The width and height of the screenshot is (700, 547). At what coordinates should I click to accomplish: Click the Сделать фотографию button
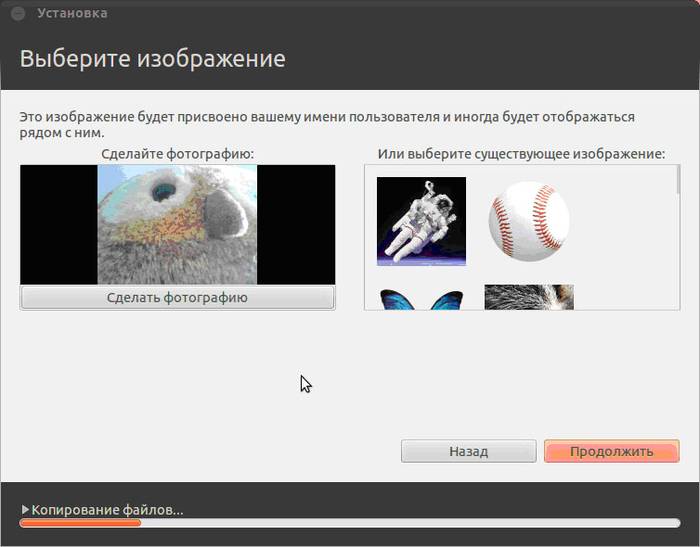(177, 297)
